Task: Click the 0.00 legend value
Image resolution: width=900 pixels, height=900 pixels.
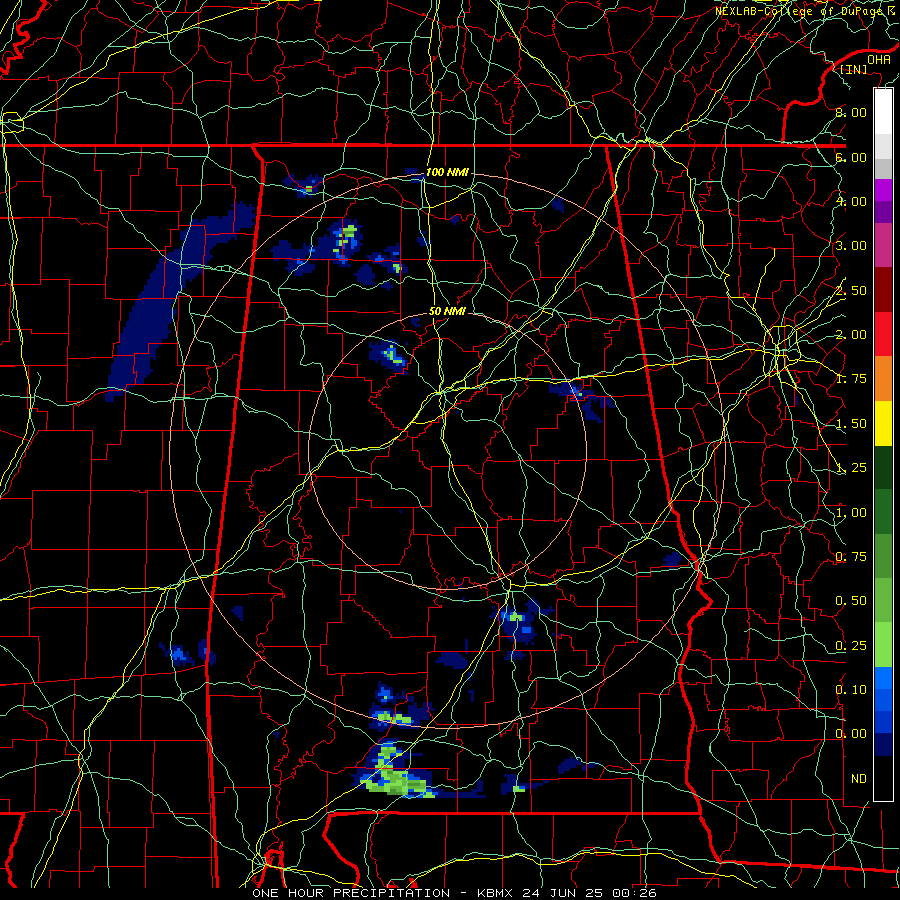Action: 851,734
